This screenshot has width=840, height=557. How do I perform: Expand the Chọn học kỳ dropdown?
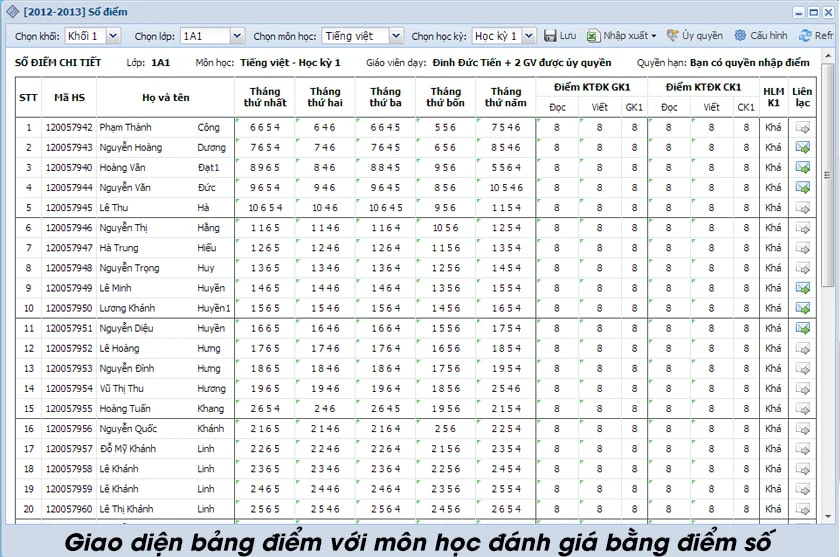(528, 36)
